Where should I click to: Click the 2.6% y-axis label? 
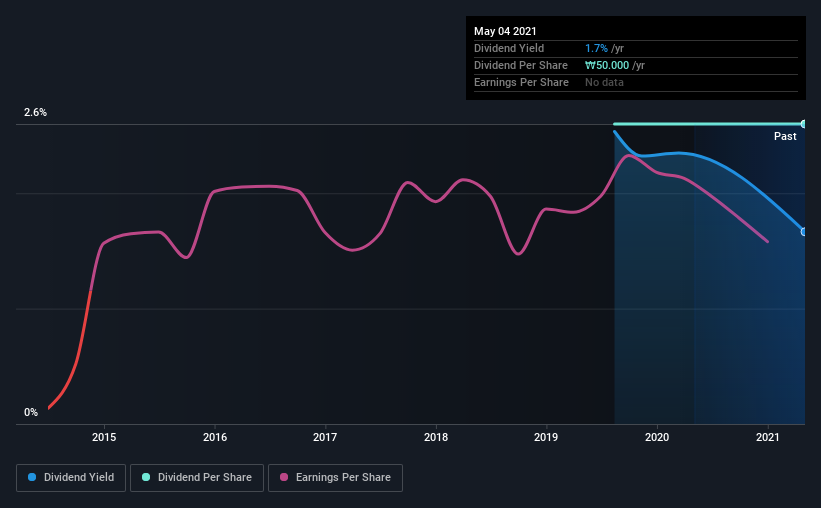pyautogui.click(x=35, y=112)
